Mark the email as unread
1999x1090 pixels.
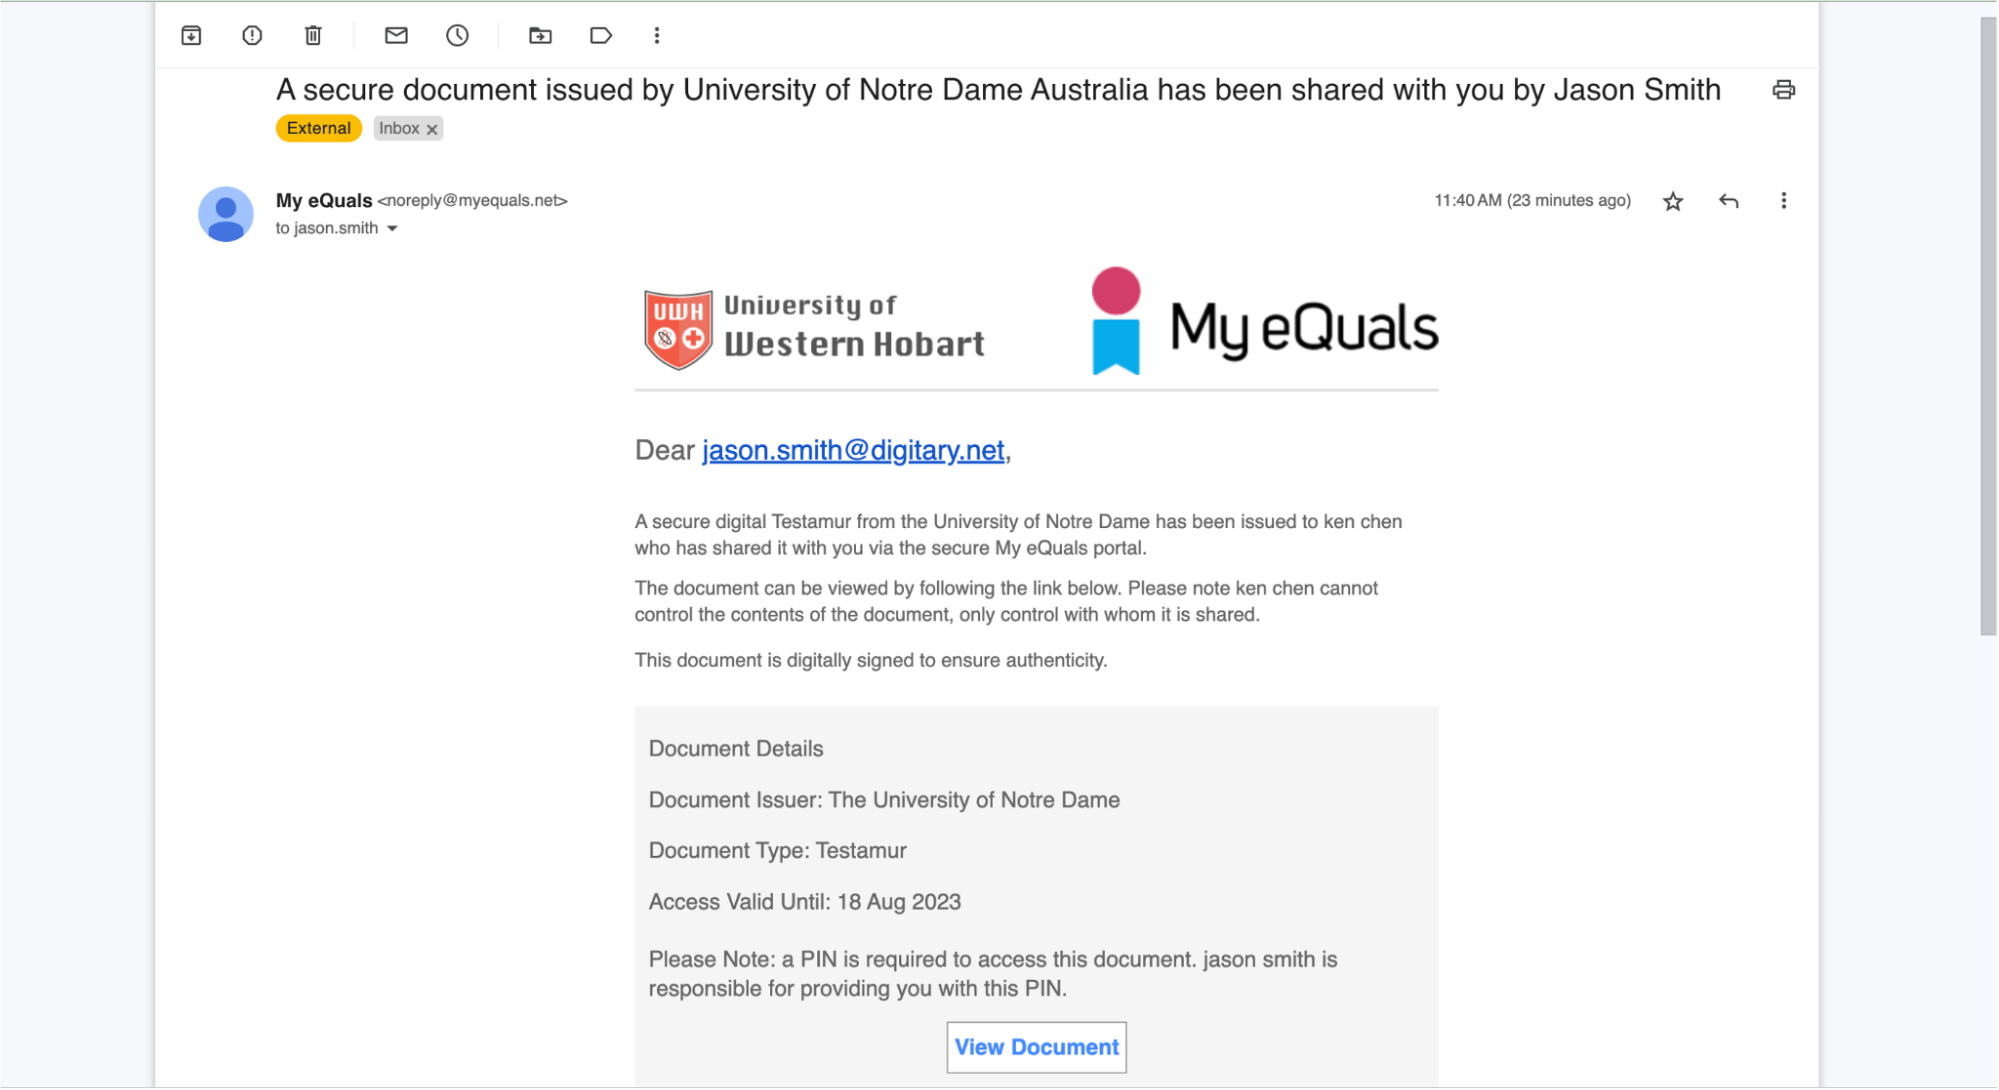[x=396, y=36]
